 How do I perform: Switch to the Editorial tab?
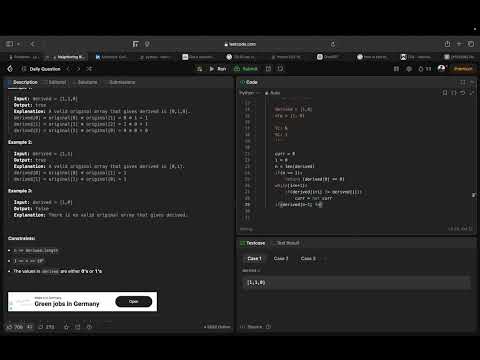coord(55,82)
